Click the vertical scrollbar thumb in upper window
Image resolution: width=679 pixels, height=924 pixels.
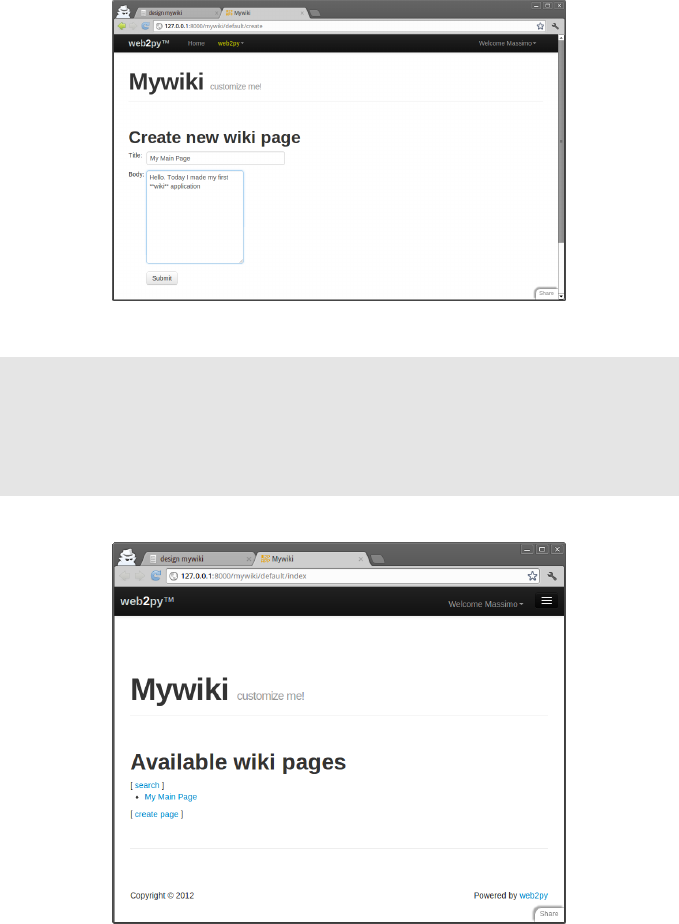(561, 141)
